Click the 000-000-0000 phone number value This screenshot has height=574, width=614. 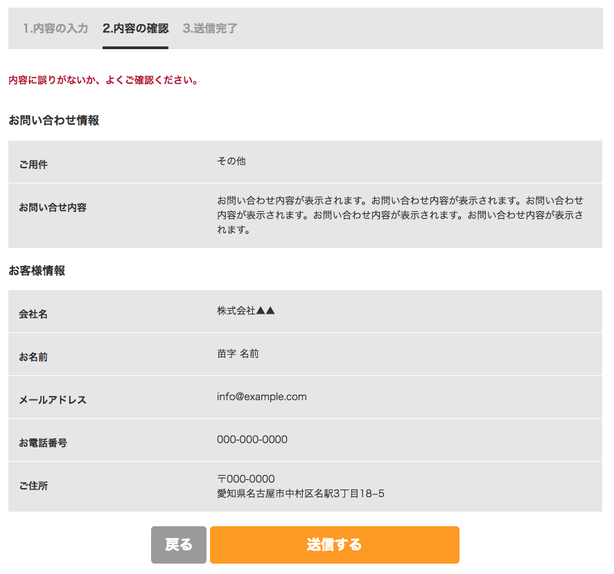(x=252, y=440)
